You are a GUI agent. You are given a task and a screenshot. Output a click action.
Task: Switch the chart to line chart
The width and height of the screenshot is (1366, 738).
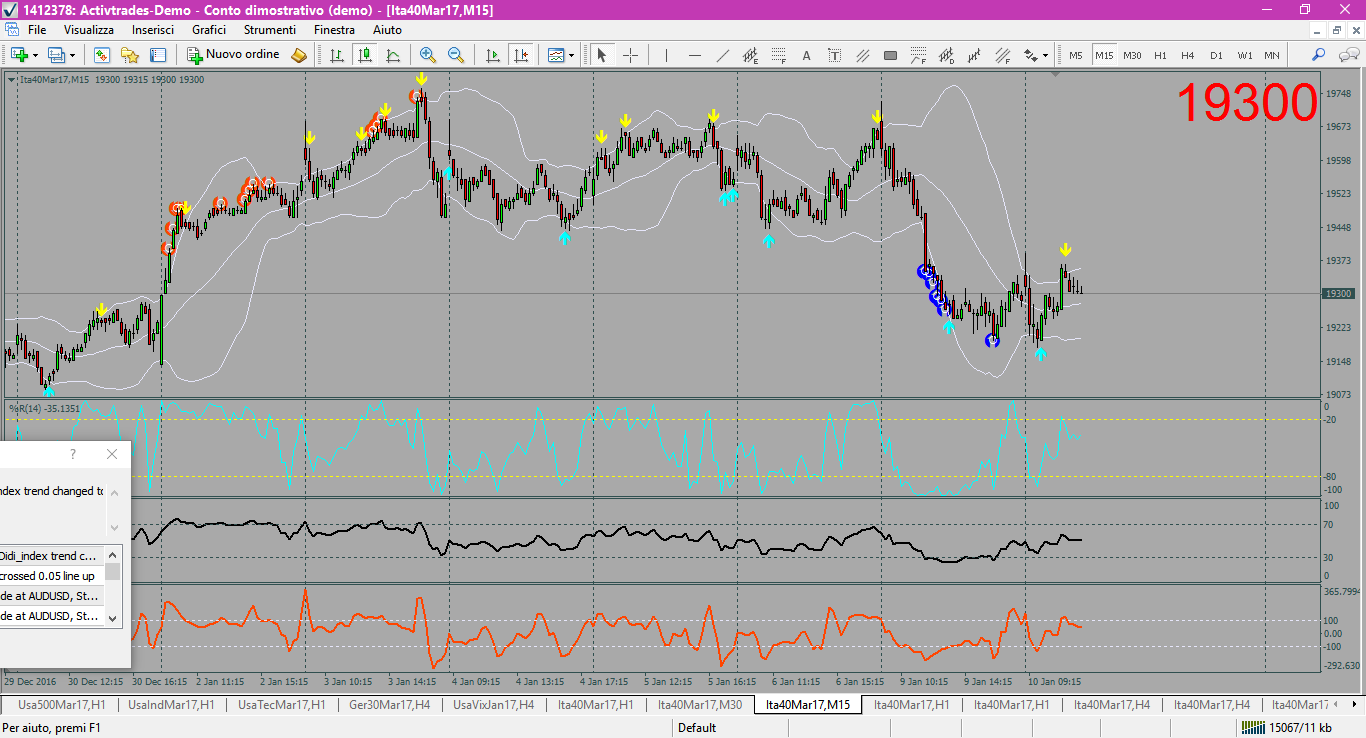393,55
